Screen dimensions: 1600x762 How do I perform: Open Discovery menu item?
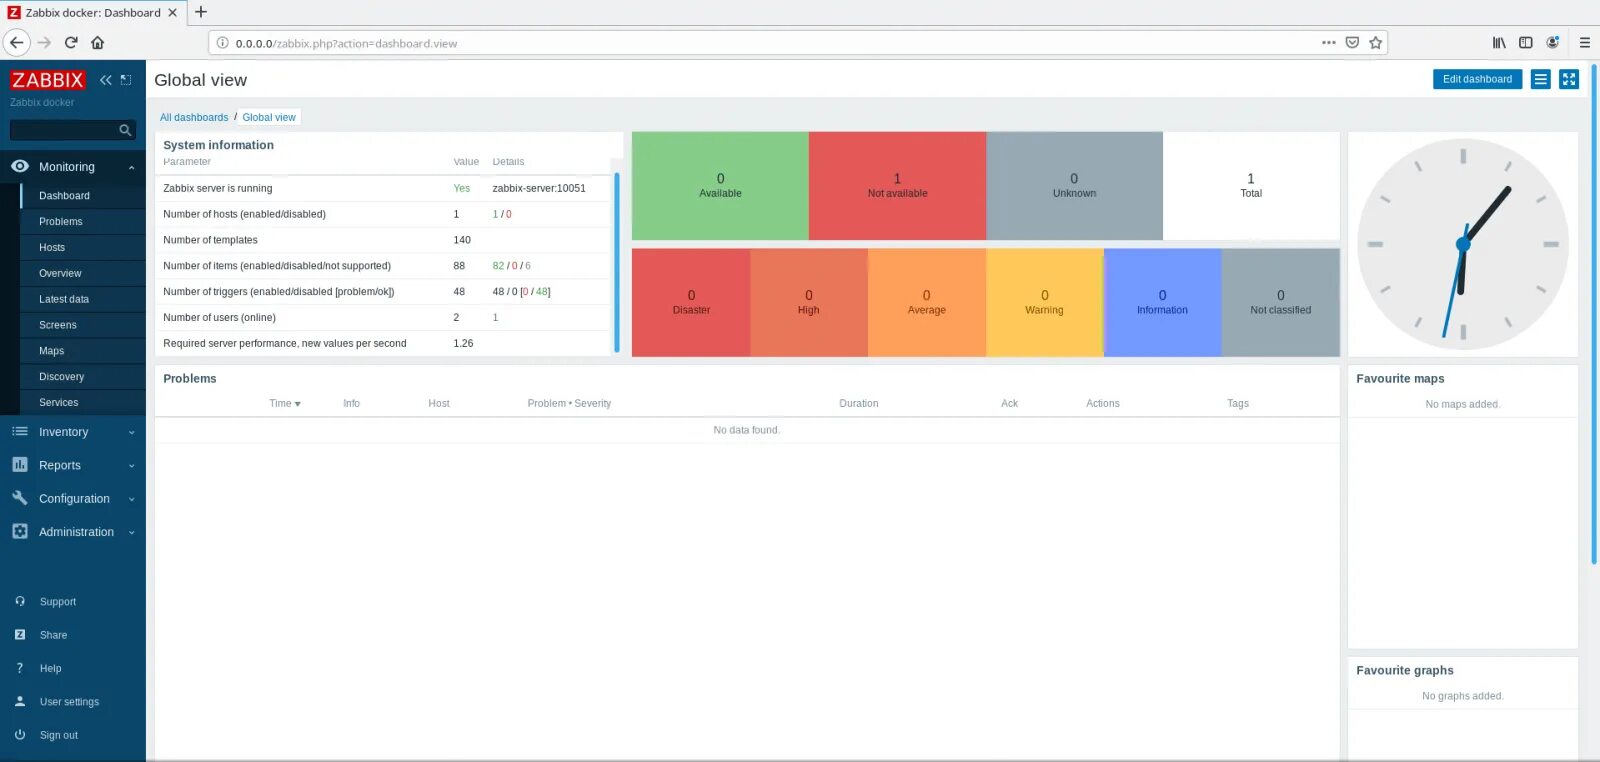62,377
